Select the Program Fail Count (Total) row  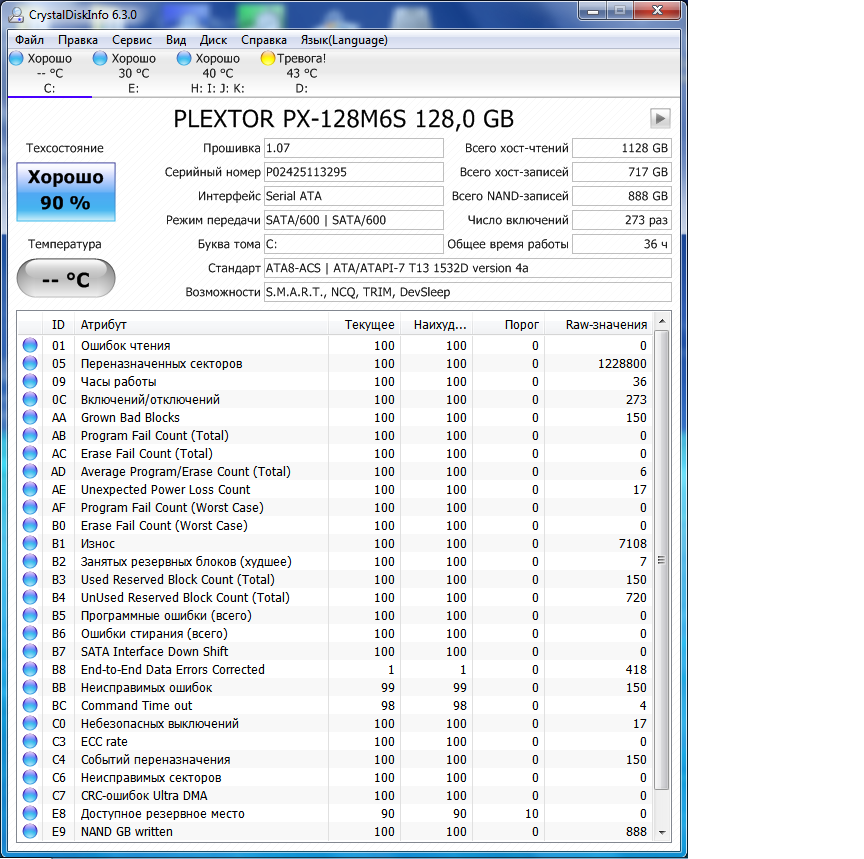335,435
